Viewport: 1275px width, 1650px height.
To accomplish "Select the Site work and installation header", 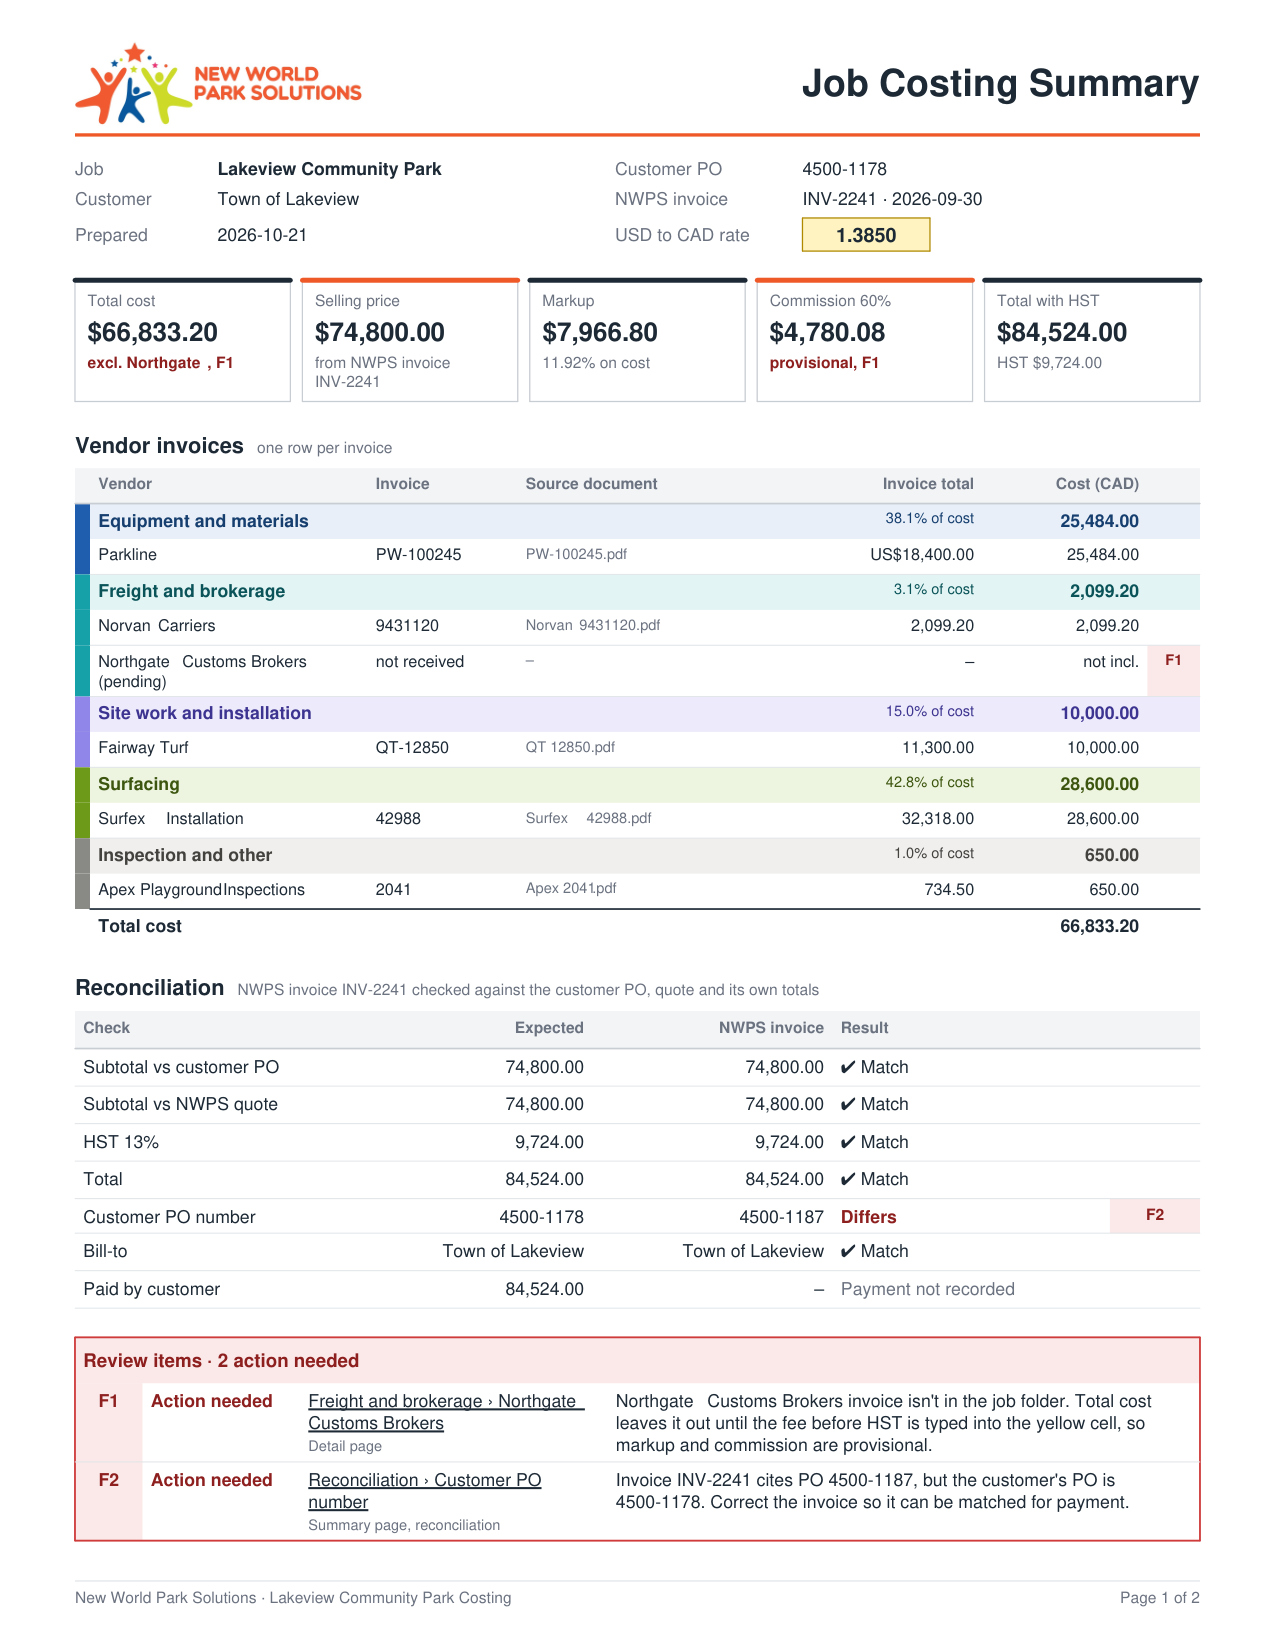I will pos(637,713).
